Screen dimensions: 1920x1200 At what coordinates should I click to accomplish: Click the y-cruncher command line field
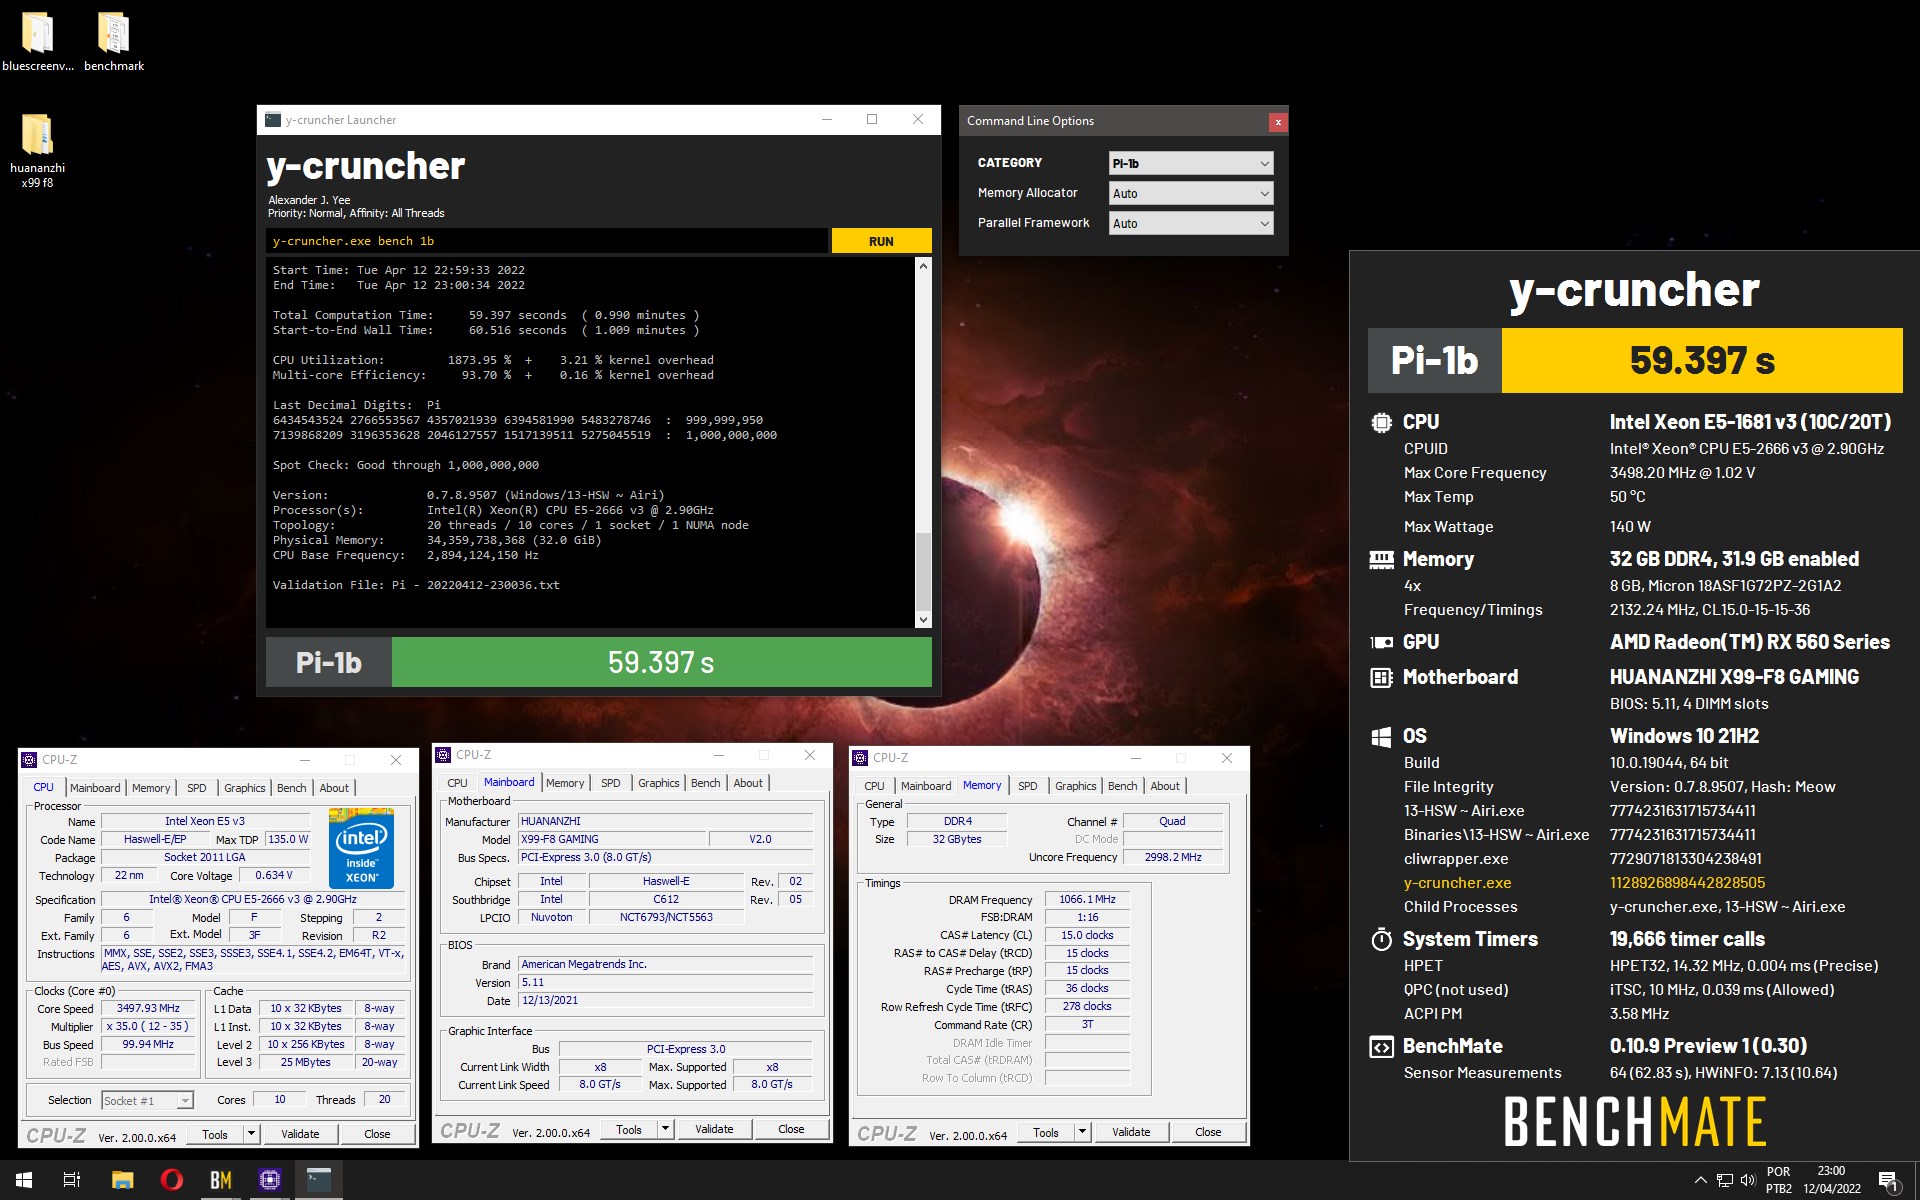[x=547, y=241]
